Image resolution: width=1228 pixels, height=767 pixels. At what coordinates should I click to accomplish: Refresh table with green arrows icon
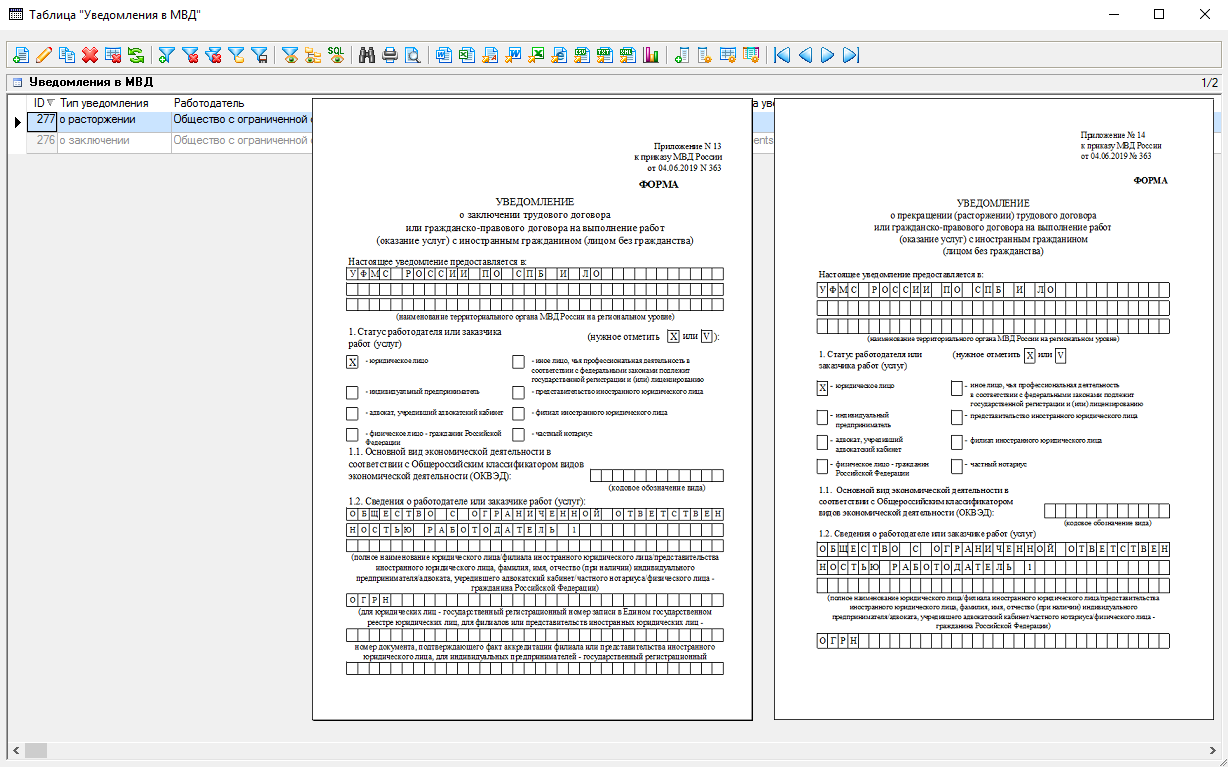click(x=136, y=55)
